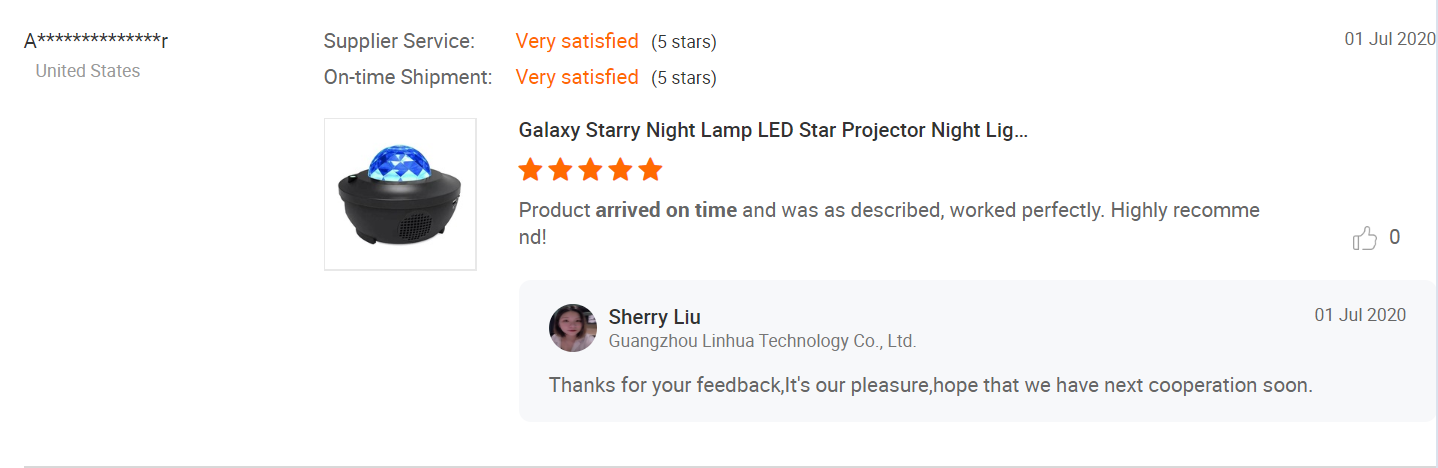1438x468 pixels.
Task: Click Guangzhou Linhua Technology Co., Ltd. company name
Action: [762, 341]
